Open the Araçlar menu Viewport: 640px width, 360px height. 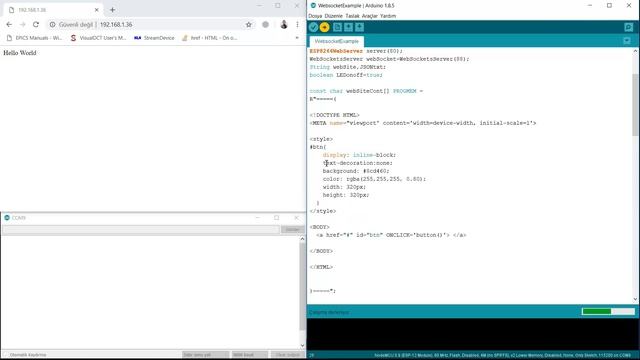(370, 16)
